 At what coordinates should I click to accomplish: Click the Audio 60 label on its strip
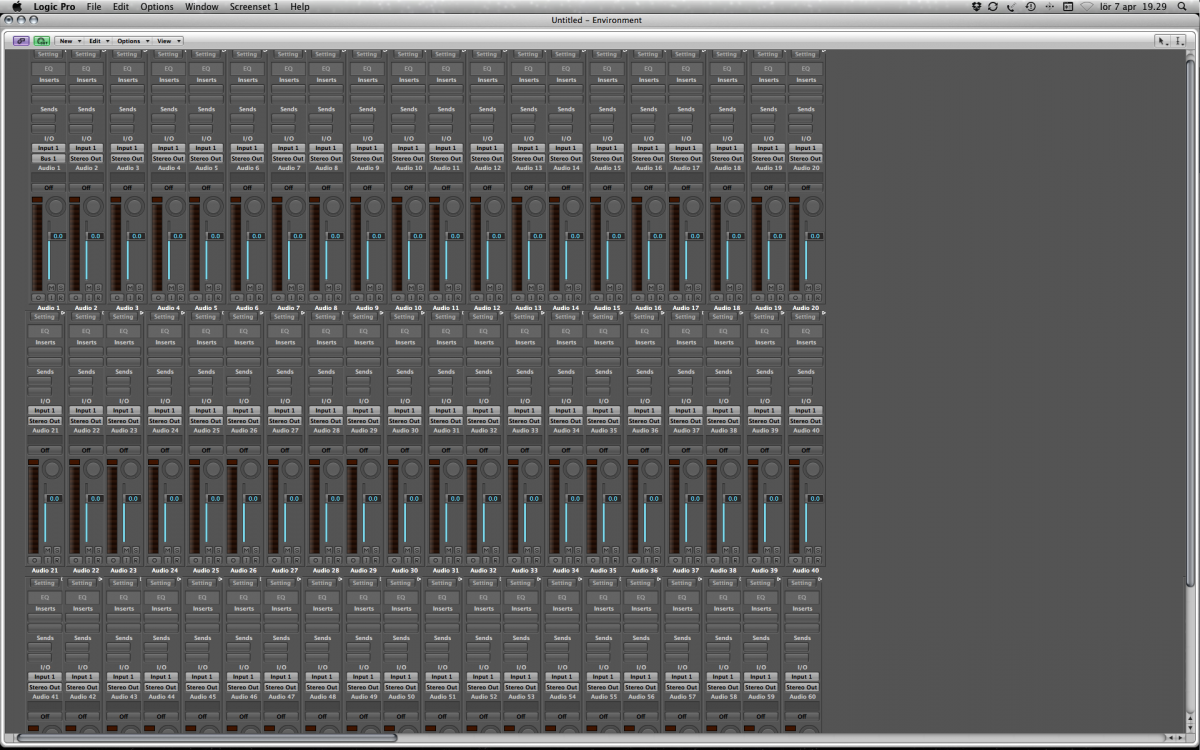click(801, 696)
